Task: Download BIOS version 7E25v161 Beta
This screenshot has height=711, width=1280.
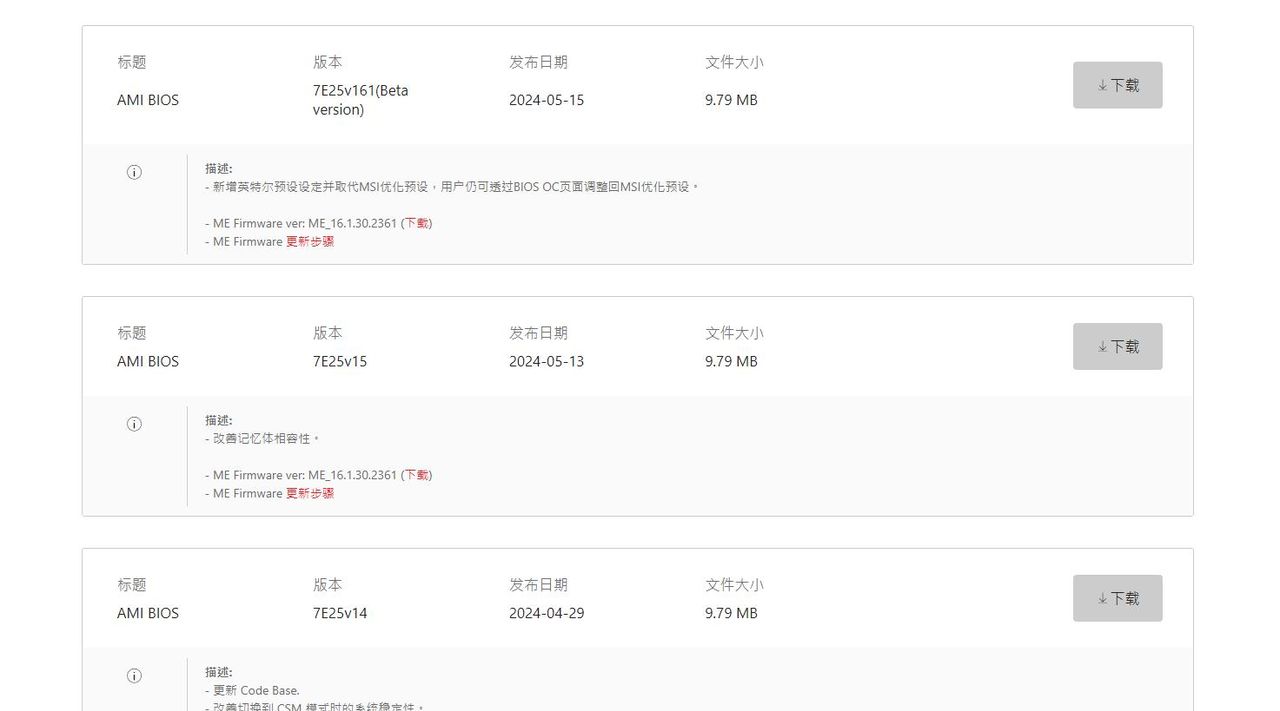Action: [1117, 85]
